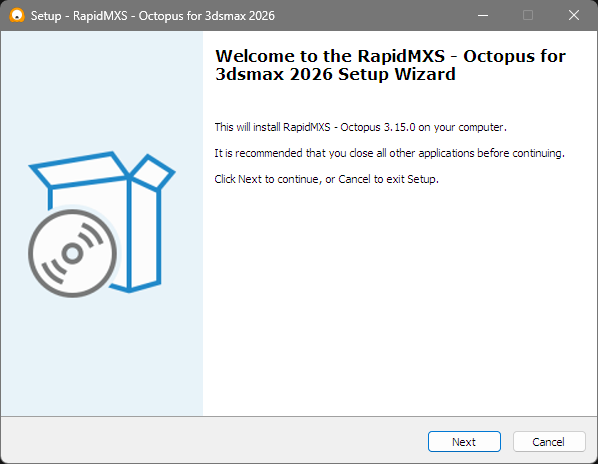Click the grayed-out maximize window button
This screenshot has width=598, height=464.
coord(528,16)
